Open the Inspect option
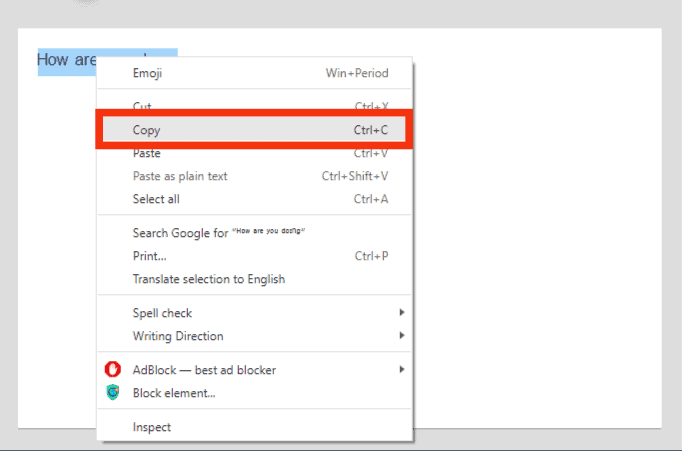The height and width of the screenshot is (451, 682). [152, 427]
